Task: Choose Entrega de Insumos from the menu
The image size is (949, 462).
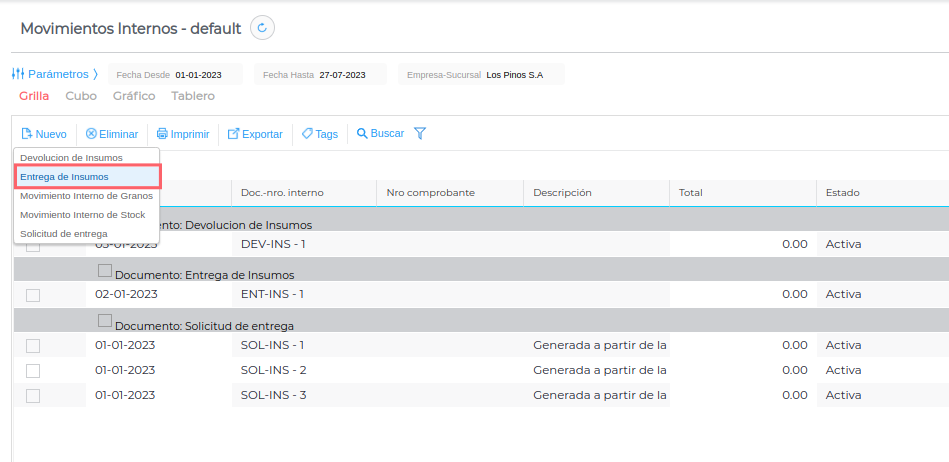Action: [x=87, y=177]
